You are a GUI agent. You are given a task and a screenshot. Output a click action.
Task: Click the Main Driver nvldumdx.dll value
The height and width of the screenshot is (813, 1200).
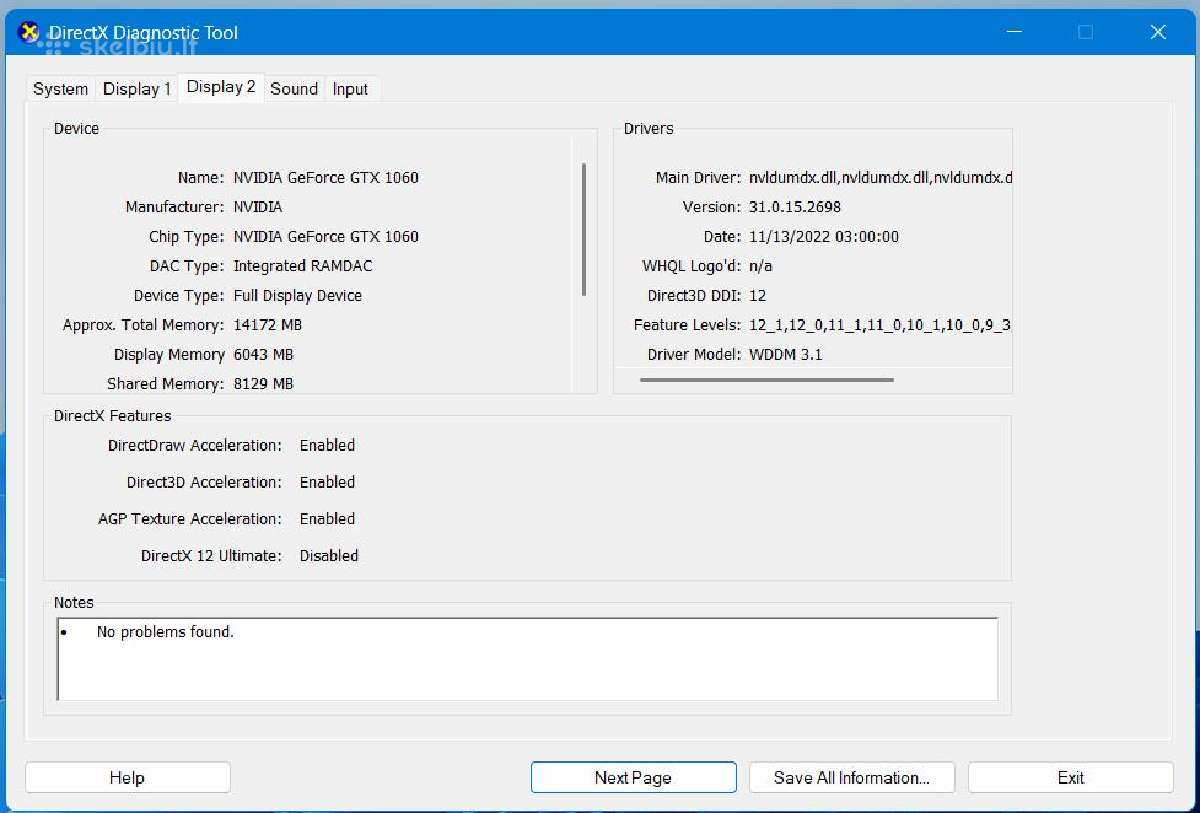(880, 178)
